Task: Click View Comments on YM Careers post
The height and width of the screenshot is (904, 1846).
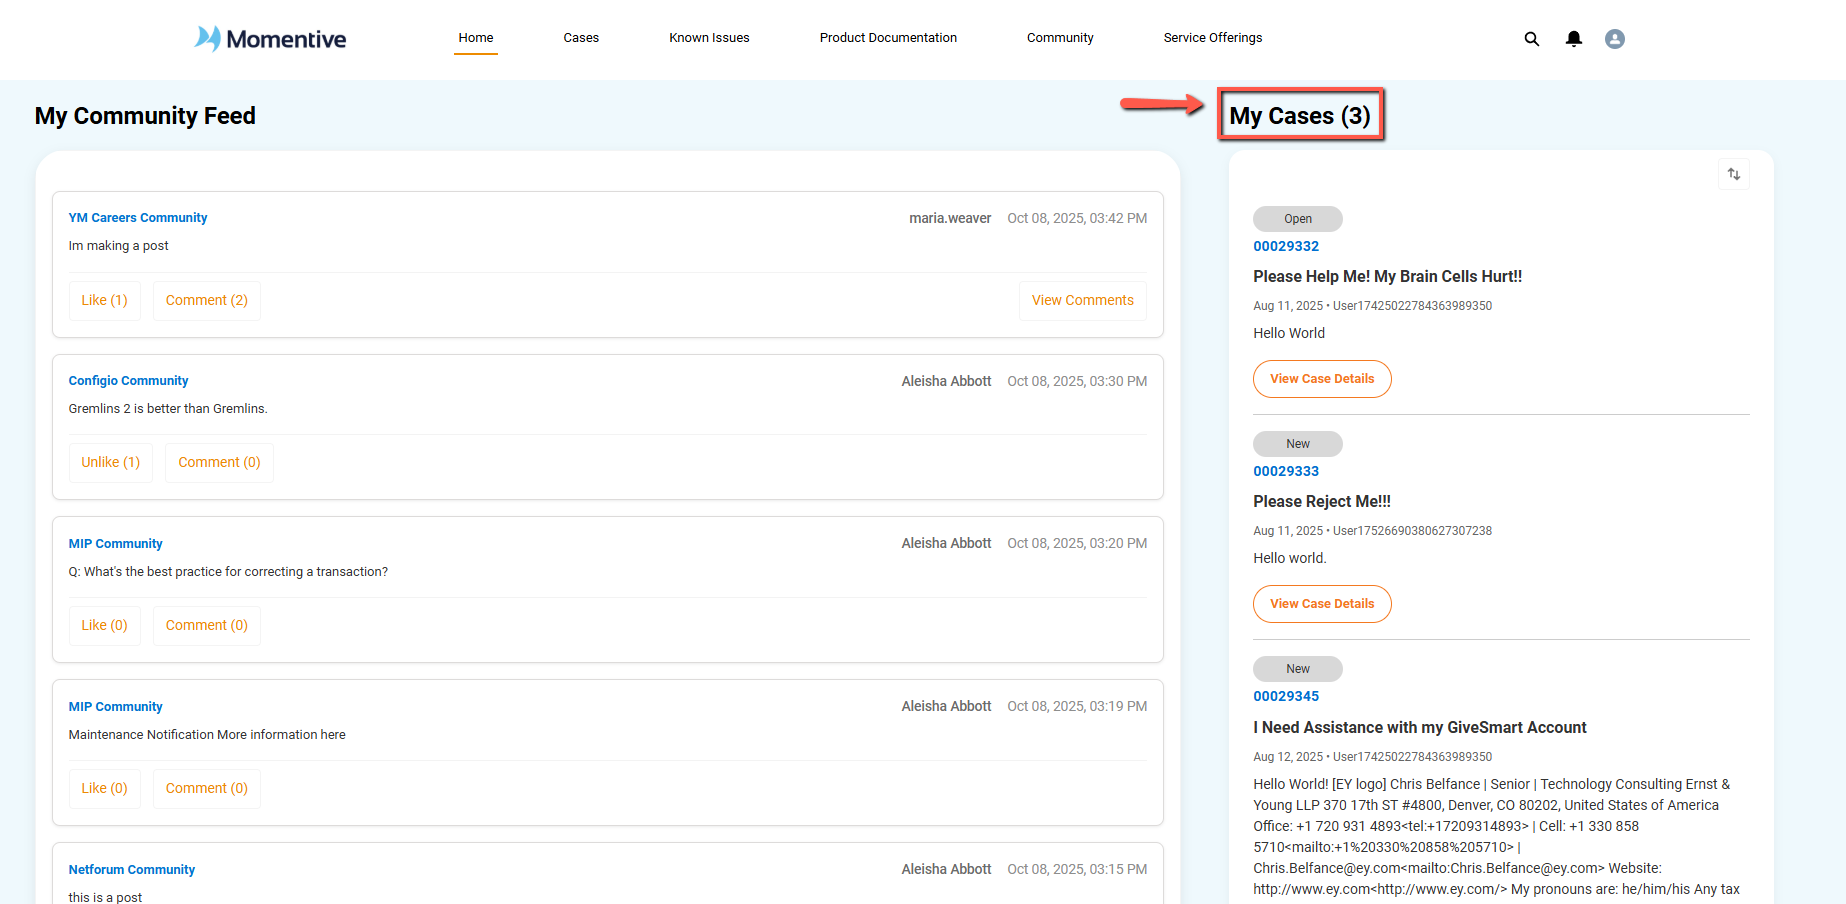Action: 1082,300
